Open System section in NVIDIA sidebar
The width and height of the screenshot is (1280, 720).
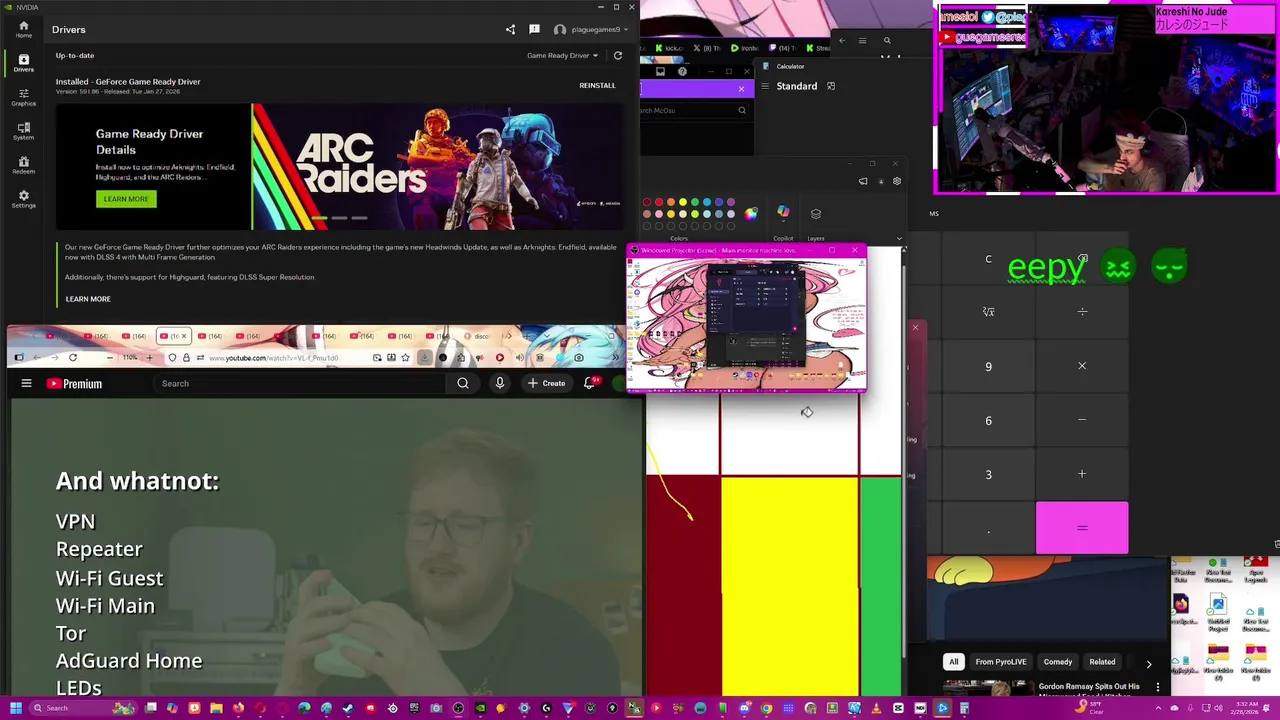(23, 131)
